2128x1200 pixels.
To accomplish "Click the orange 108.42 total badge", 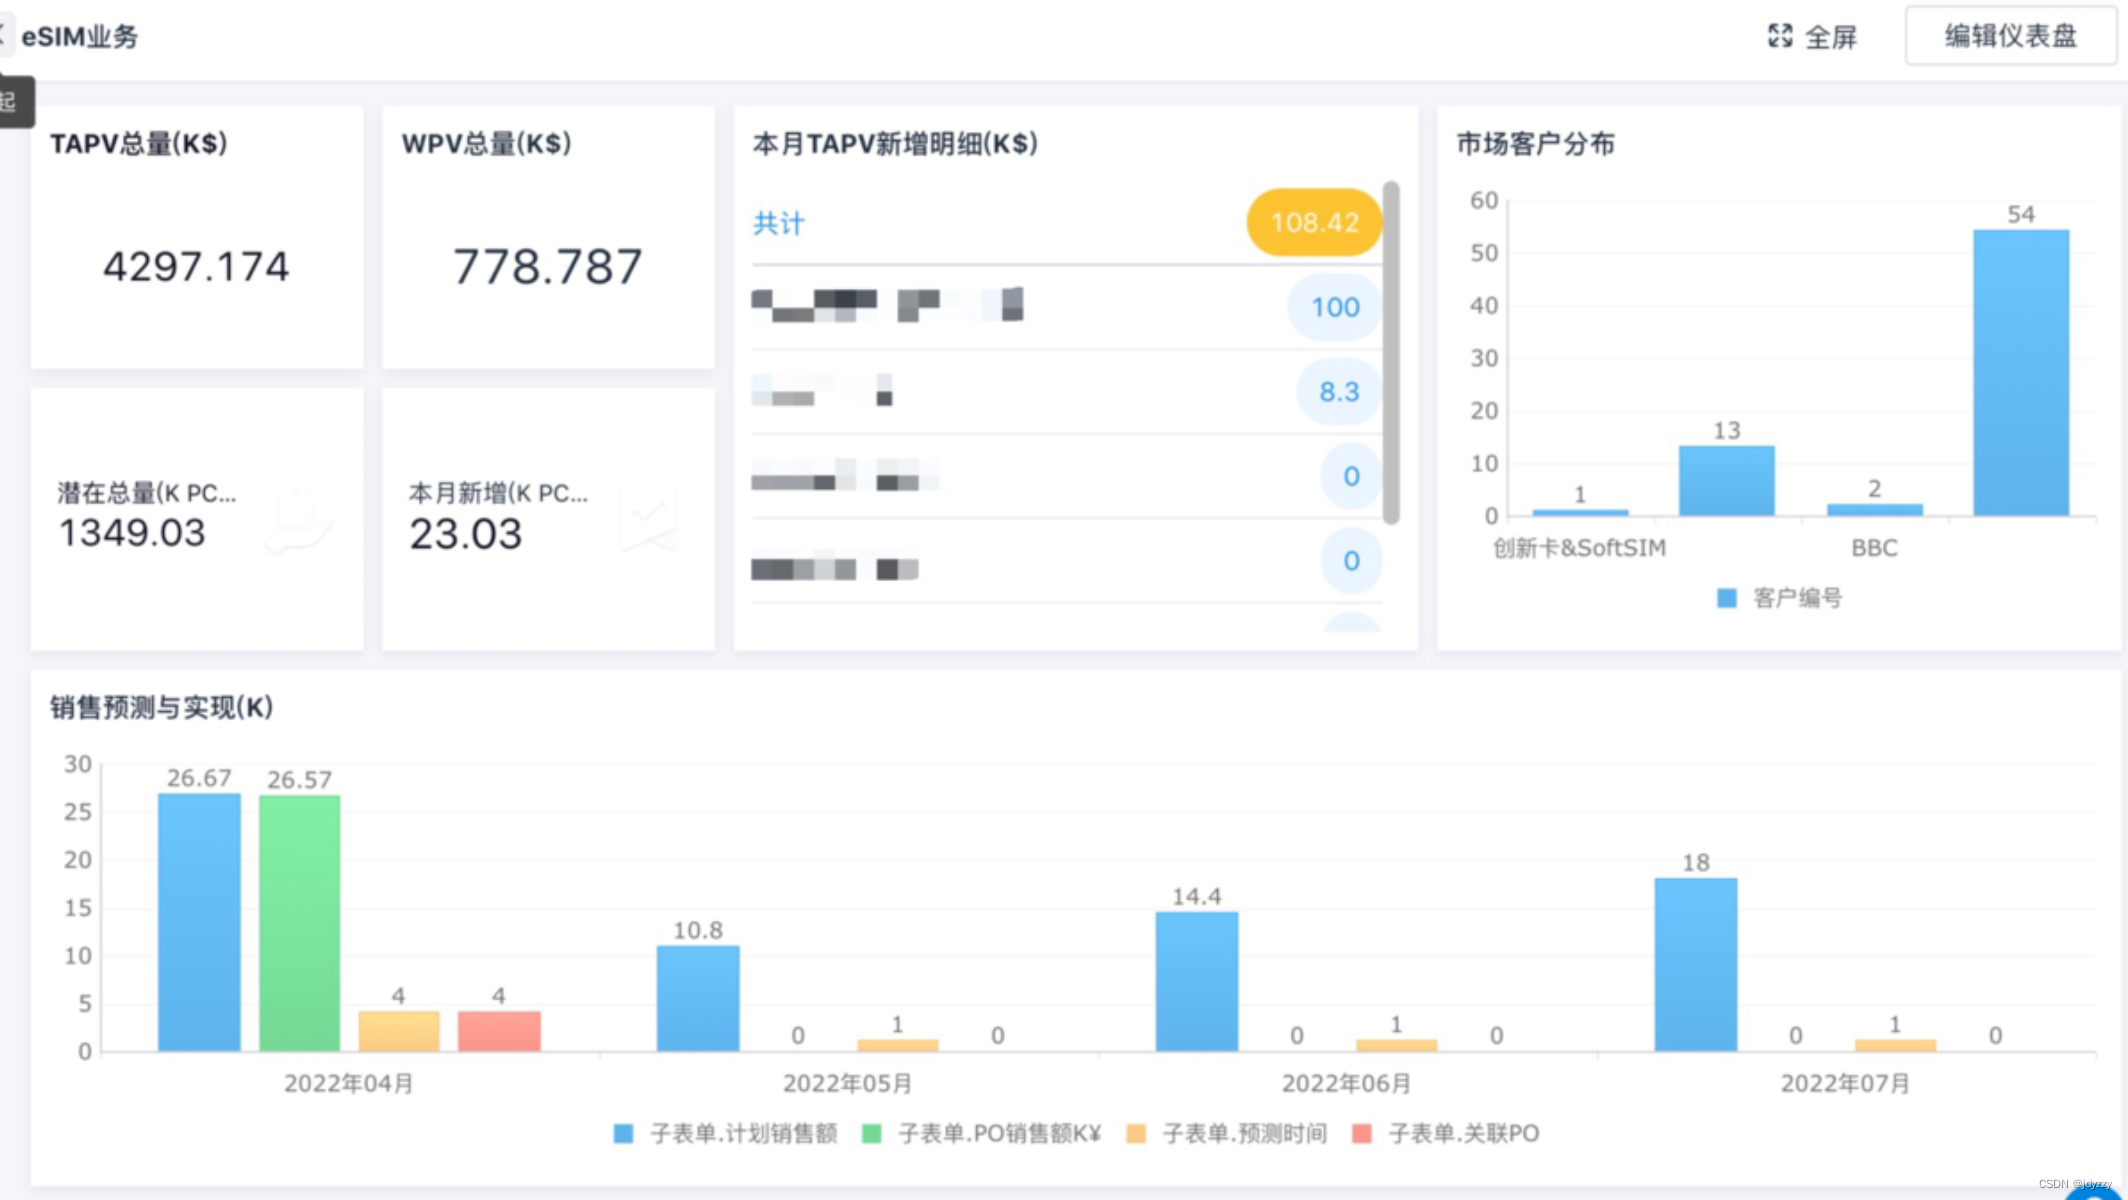I will click(x=1314, y=222).
